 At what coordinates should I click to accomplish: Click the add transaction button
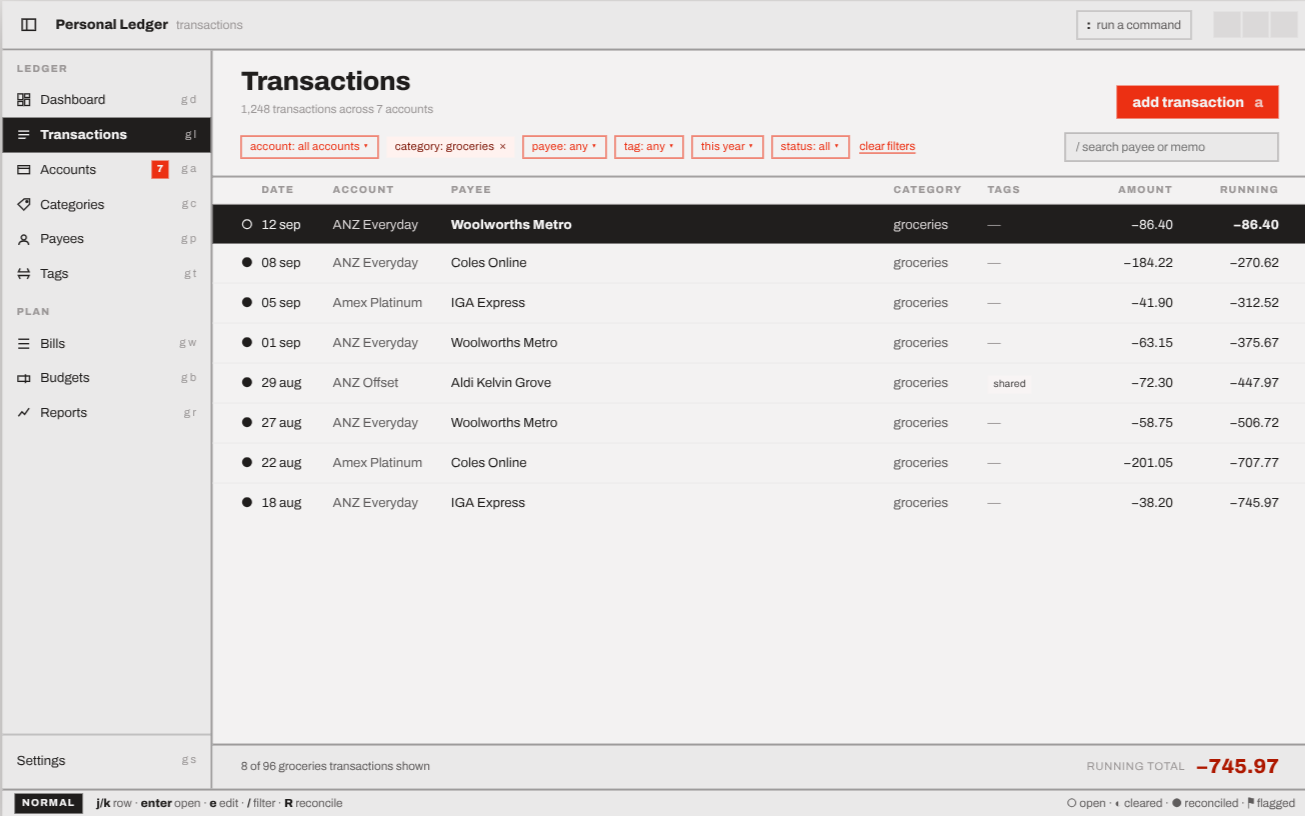[1197, 102]
